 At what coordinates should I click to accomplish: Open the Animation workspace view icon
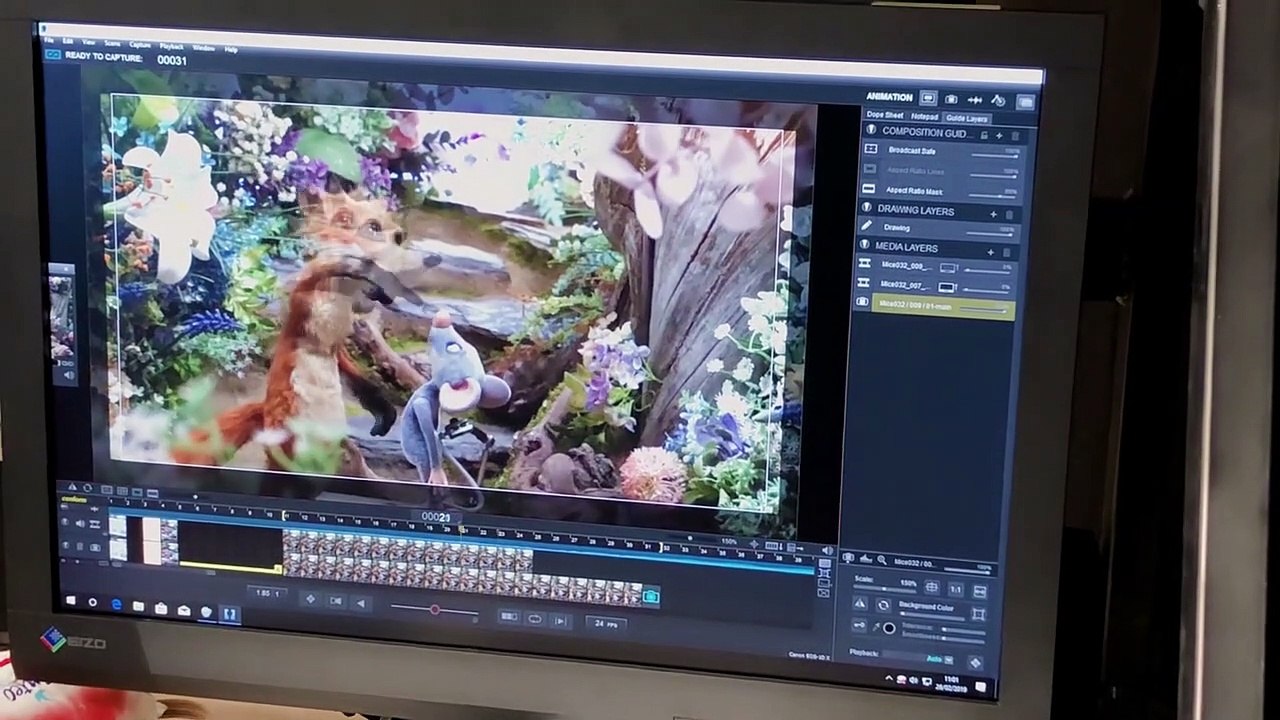pyautogui.click(x=928, y=98)
